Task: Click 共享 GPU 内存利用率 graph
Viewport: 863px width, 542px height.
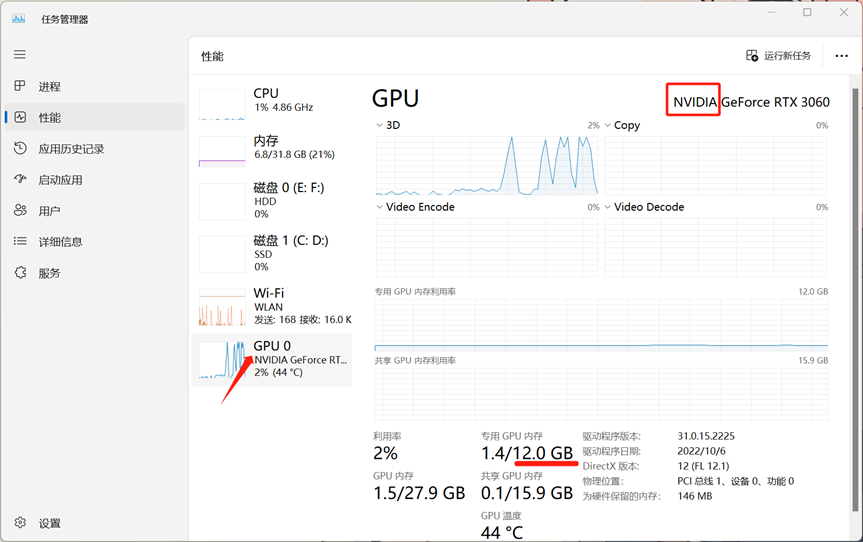Action: [x=601, y=395]
